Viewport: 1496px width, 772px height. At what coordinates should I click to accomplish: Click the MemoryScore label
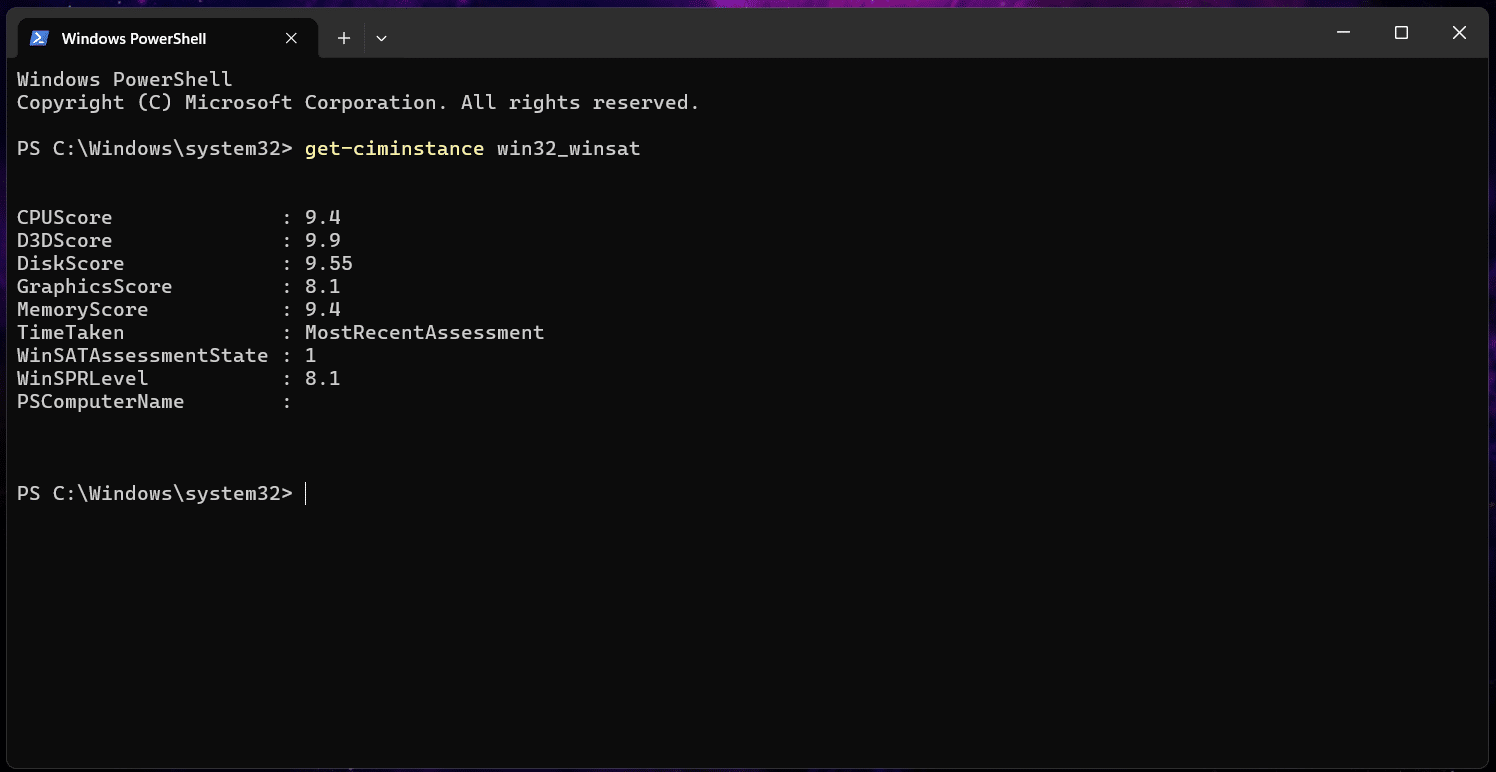(x=83, y=310)
